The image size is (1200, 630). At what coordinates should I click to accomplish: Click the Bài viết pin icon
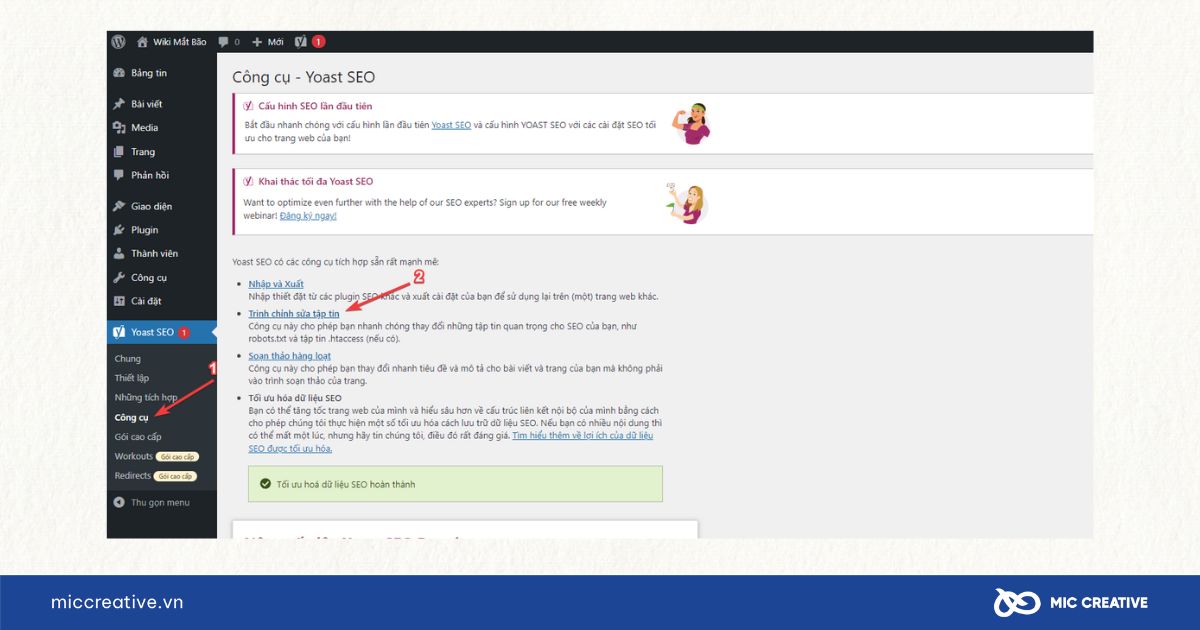click(x=119, y=104)
